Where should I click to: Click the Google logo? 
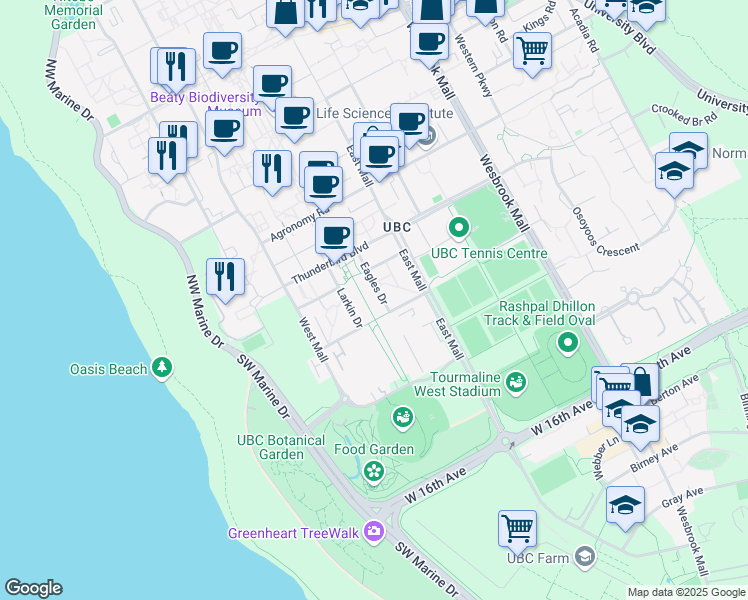pos(34,588)
